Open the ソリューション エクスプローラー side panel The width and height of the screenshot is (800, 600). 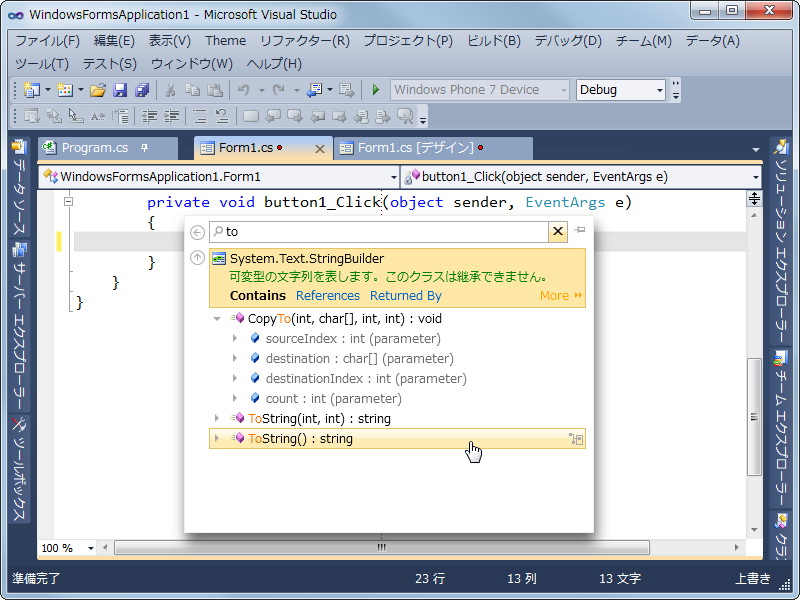781,242
